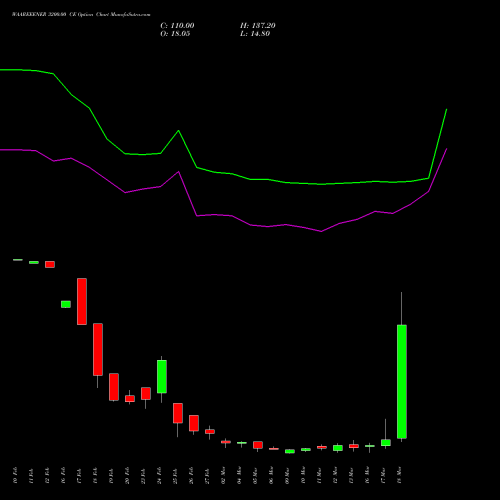Click the high value H: 137.20
The image size is (500, 500).
(258, 26)
